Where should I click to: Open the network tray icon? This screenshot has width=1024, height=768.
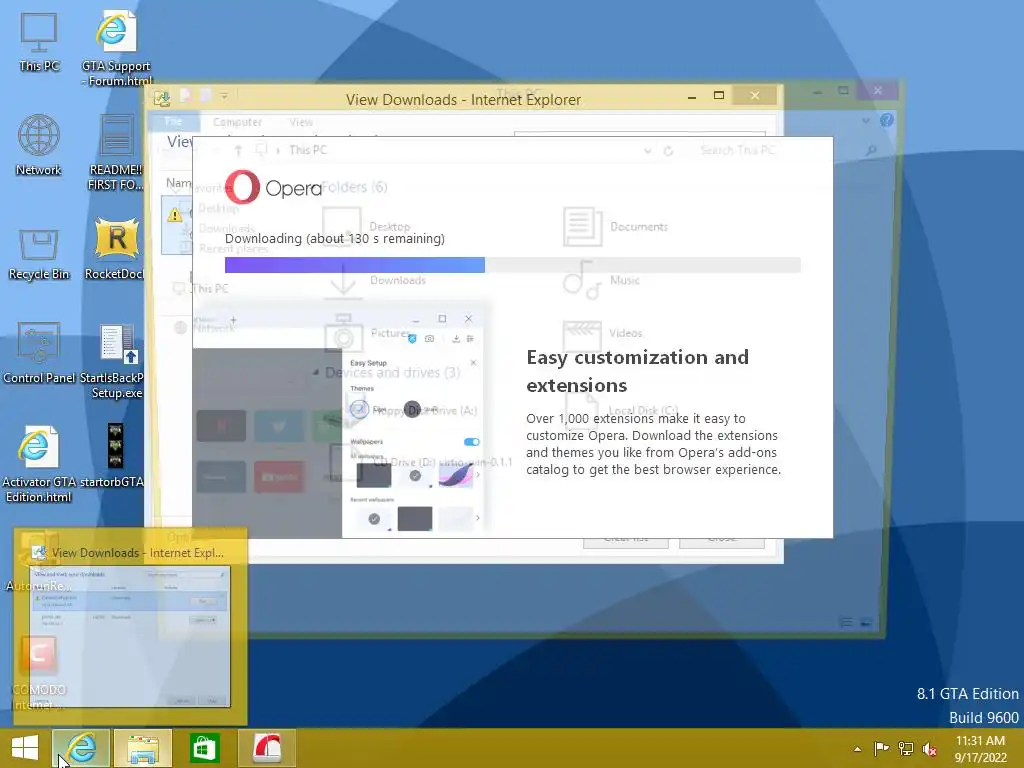click(906, 749)
